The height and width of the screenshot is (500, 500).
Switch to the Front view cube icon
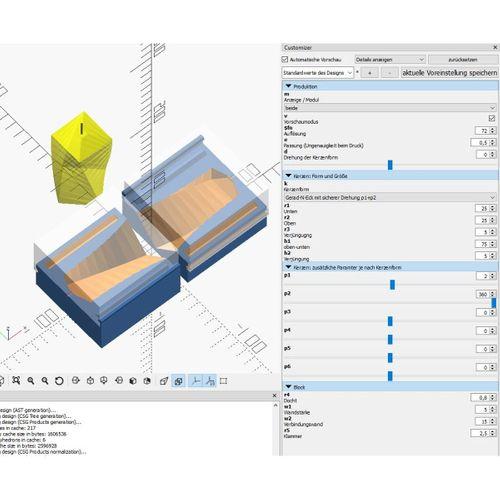(x=133, y=381)
